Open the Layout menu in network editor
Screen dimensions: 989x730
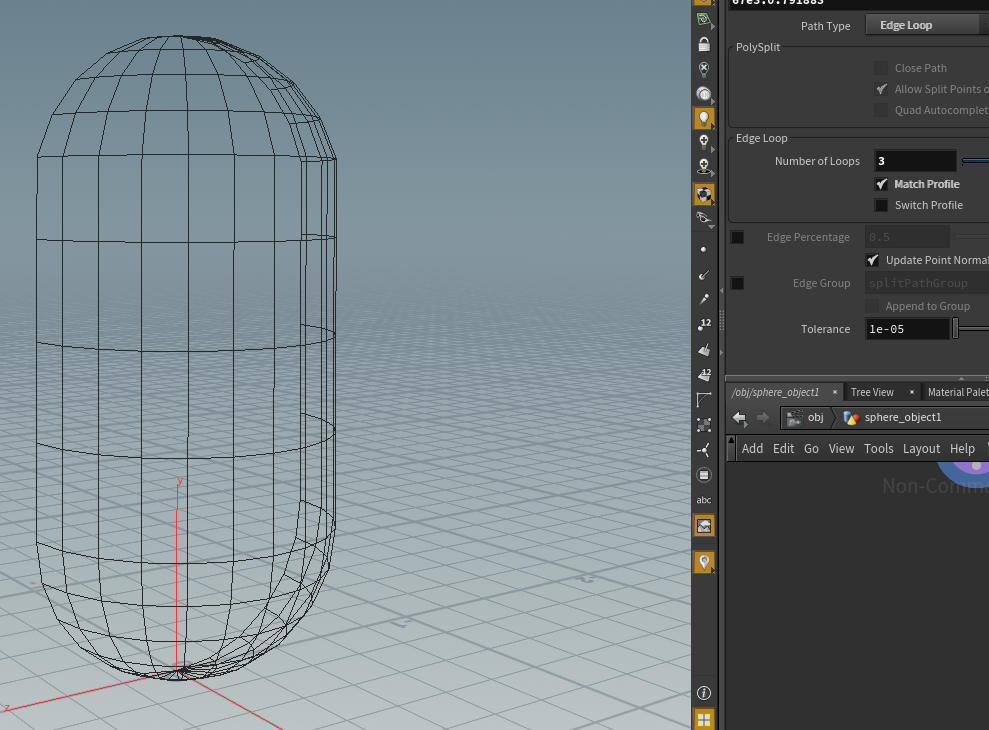coord(921,449)
